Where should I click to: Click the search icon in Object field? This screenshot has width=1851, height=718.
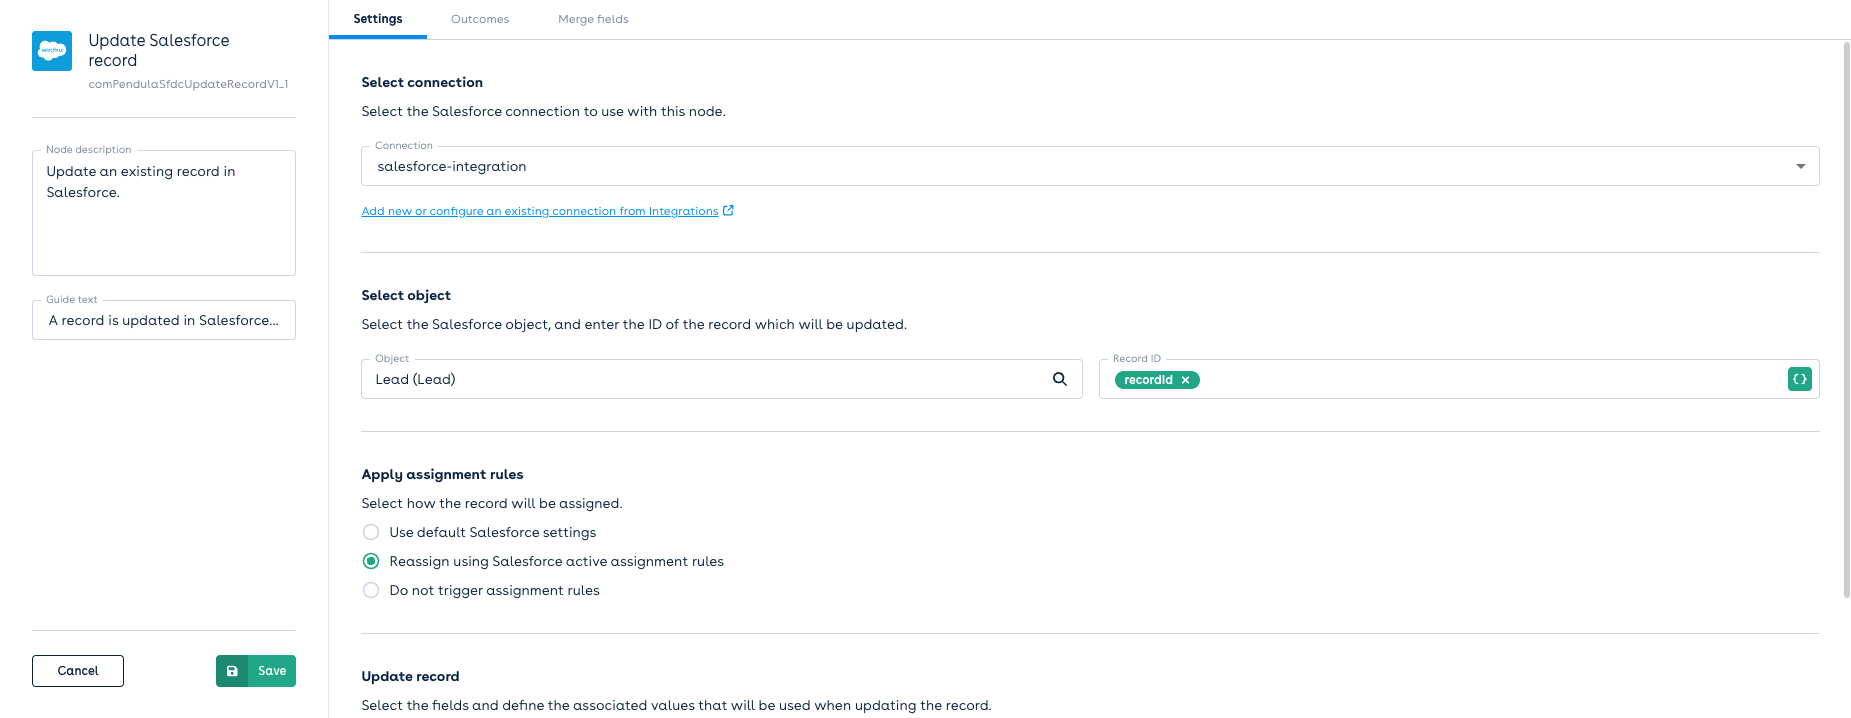pyautogui.click(x=1059, y=379)
